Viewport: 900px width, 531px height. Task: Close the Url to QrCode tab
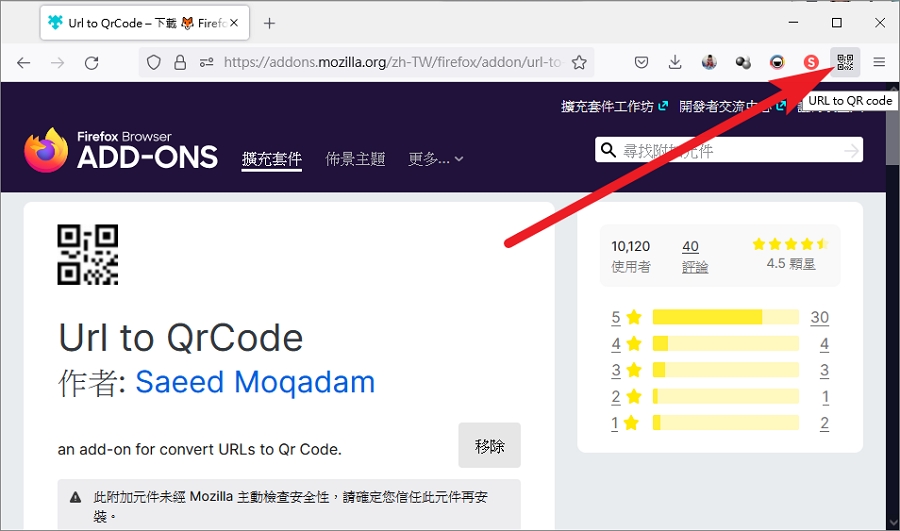[234, 23]
